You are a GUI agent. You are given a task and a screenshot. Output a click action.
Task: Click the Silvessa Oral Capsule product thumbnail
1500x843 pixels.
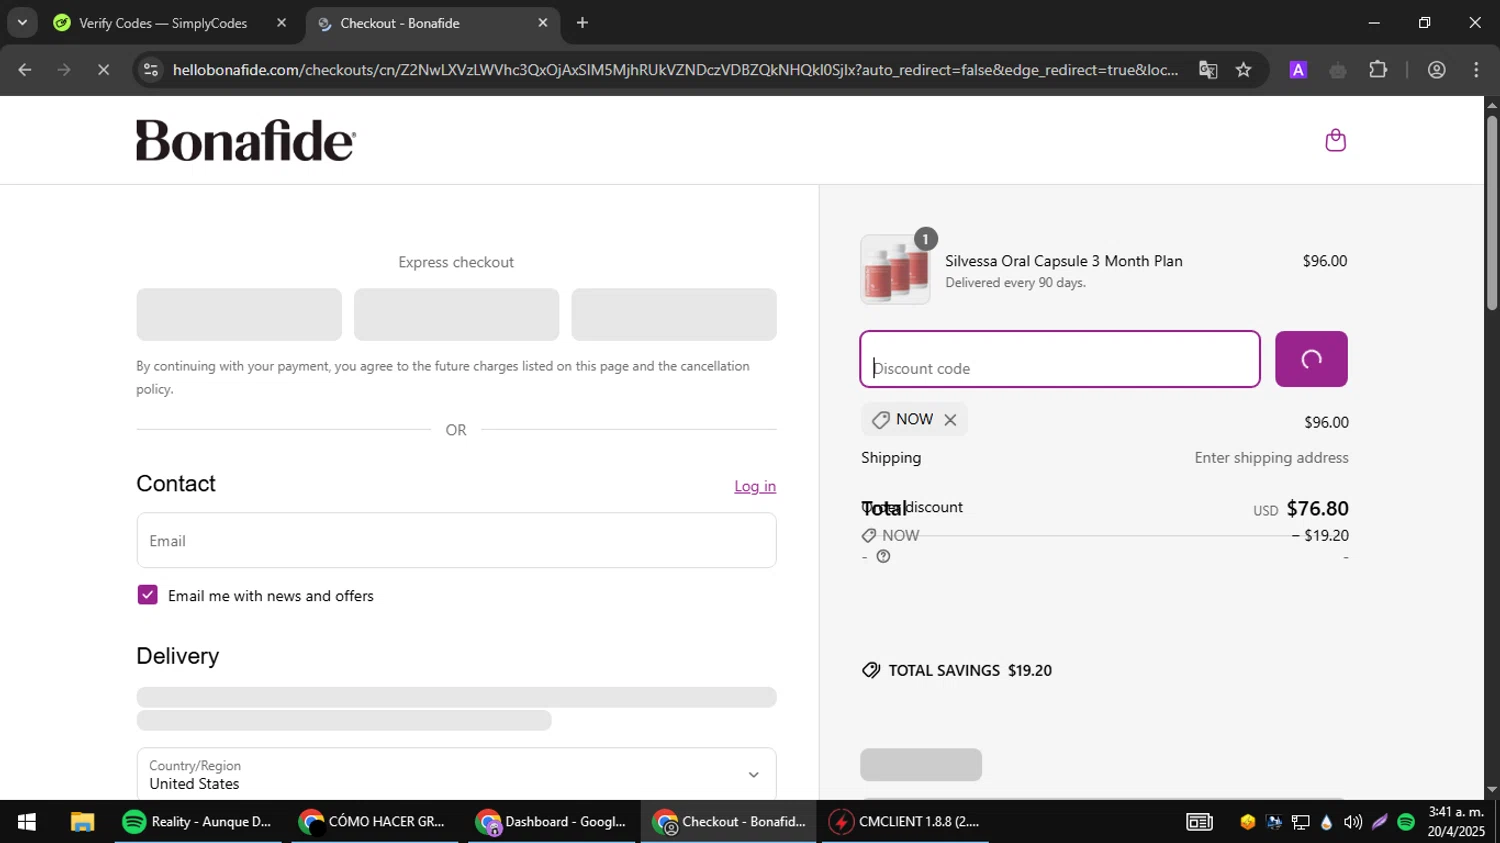tap(895, 270)
